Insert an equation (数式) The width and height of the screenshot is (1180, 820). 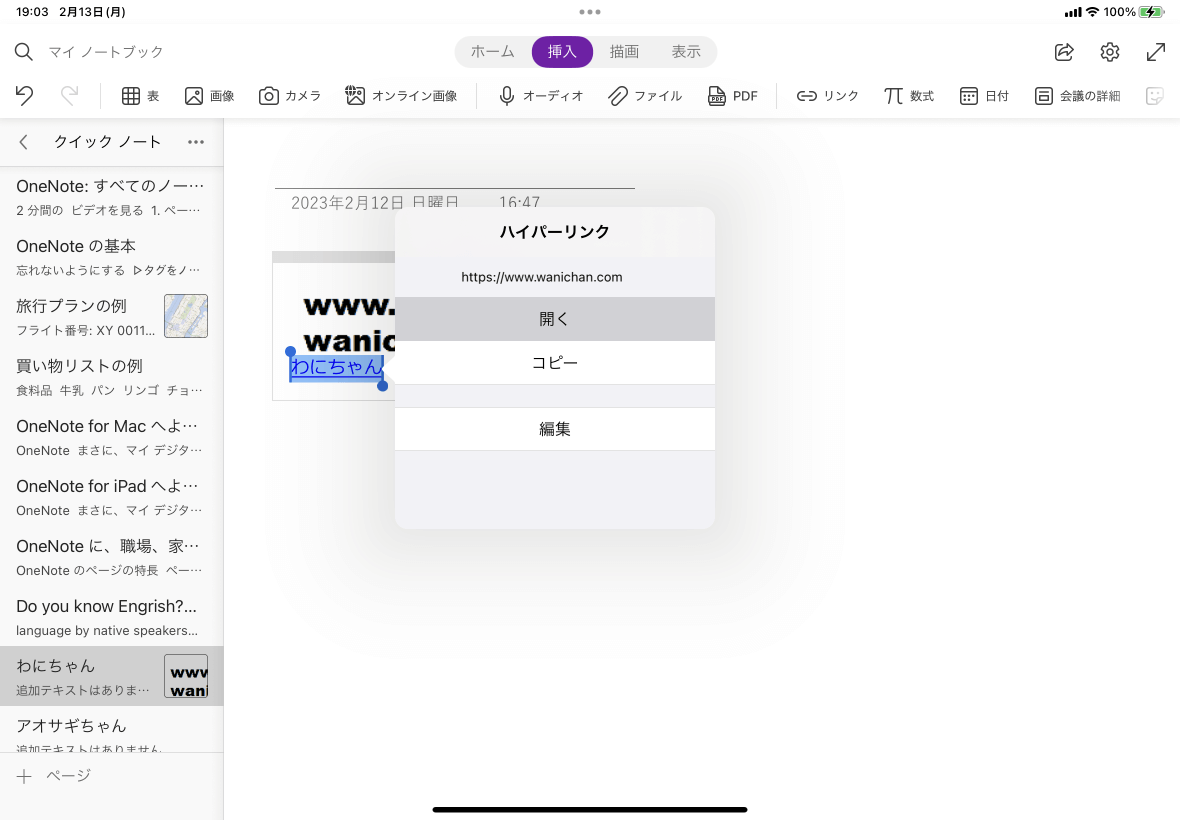click(x=908, y=96)
